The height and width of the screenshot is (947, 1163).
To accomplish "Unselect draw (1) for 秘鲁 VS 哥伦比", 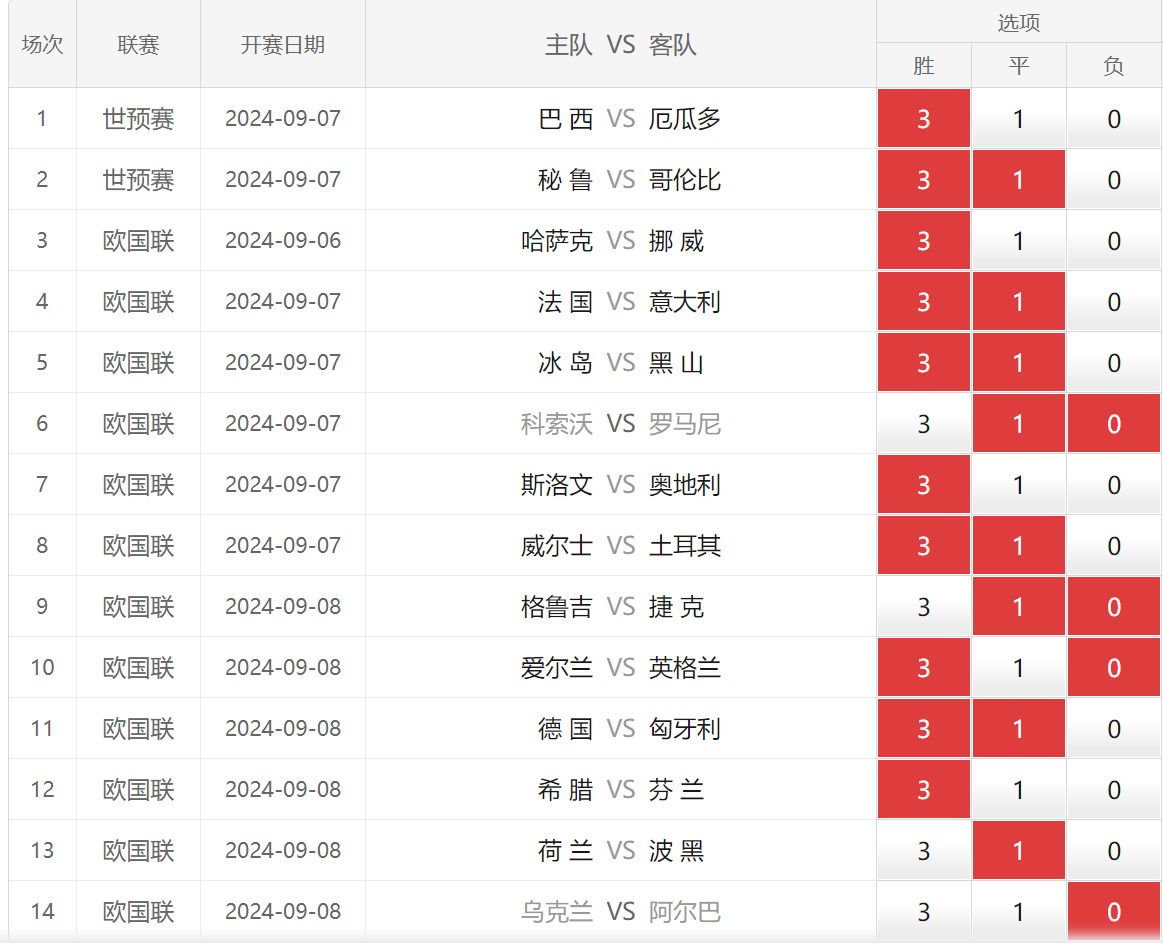I will point(1018,179).
